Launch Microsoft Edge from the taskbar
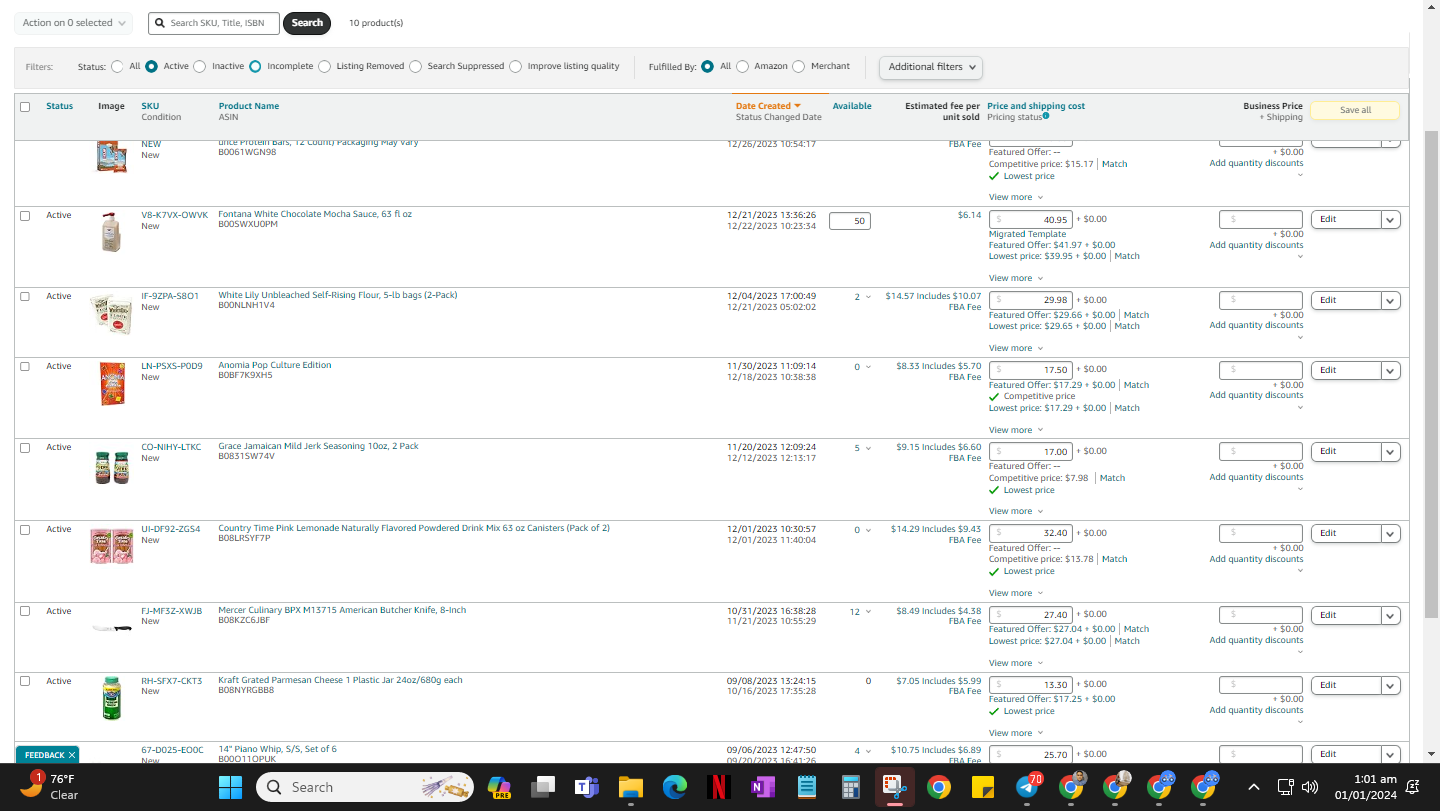 pyautogui.click(x=674, y=787)
